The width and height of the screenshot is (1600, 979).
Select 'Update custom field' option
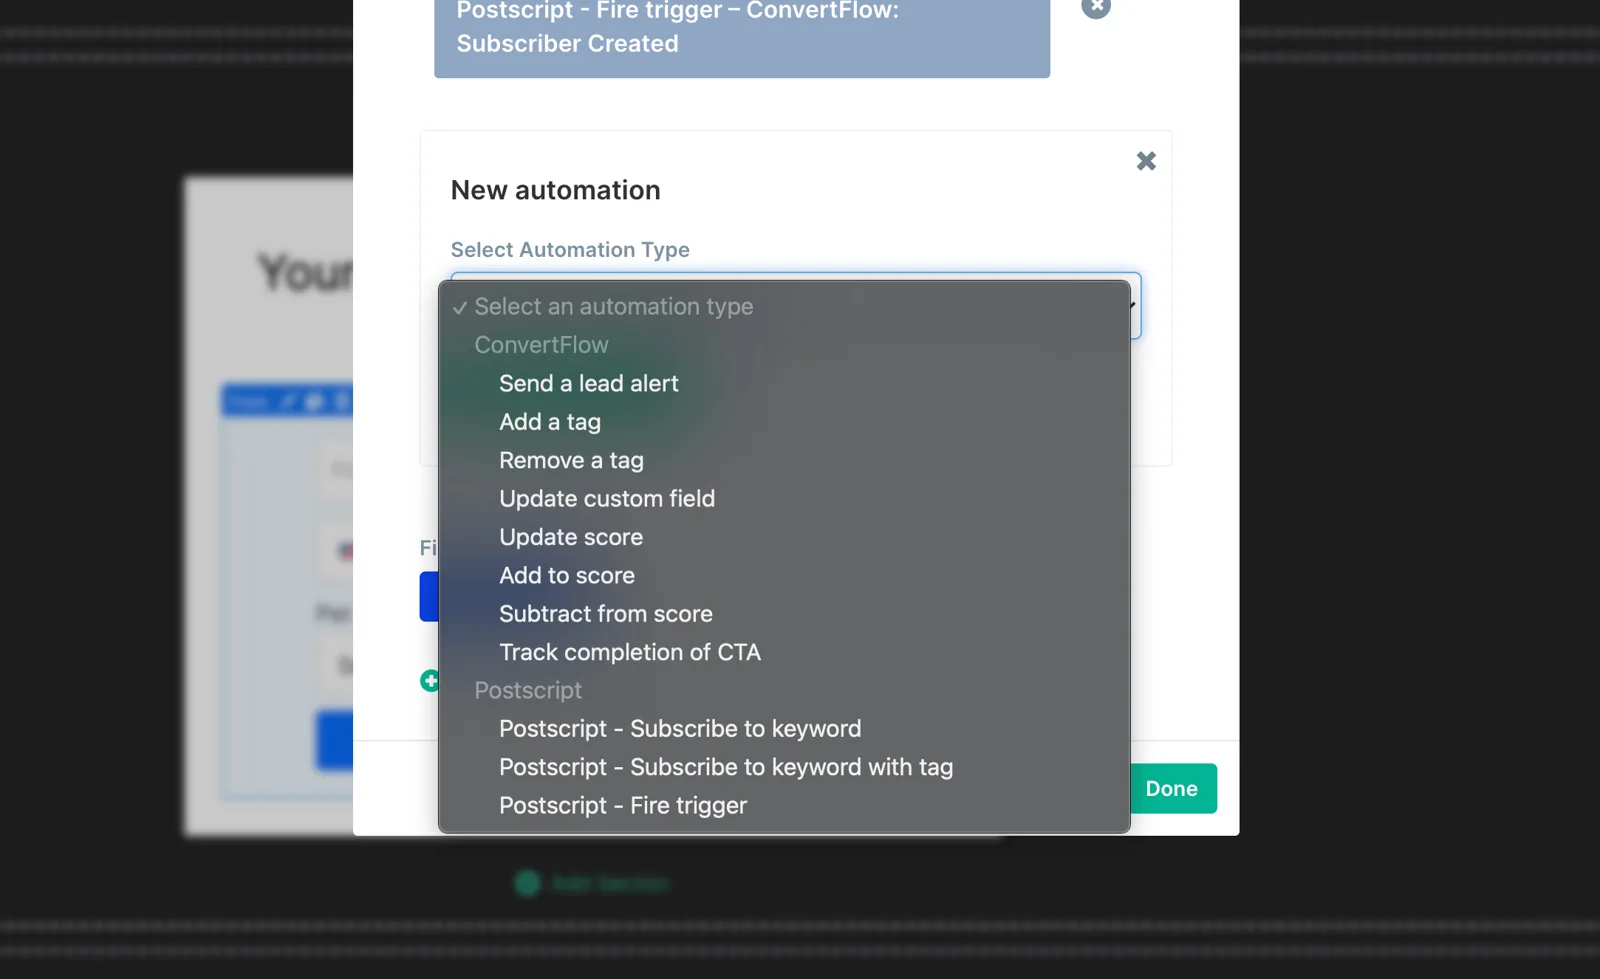784,499
